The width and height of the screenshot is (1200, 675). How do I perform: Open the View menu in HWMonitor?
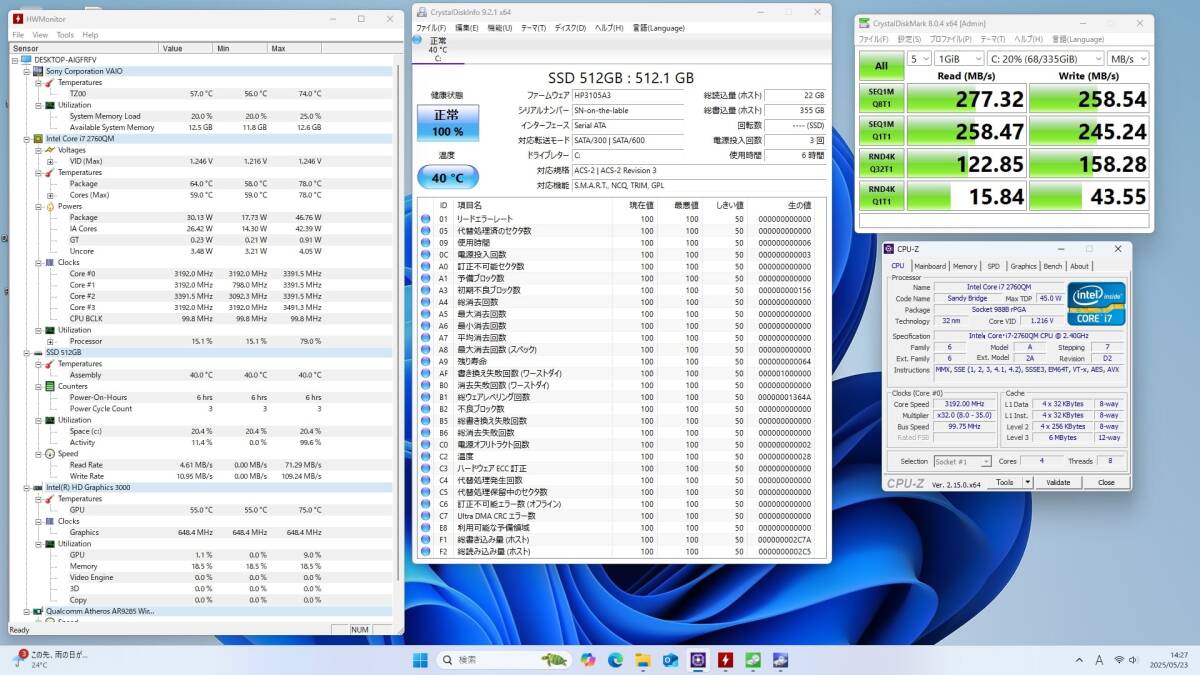[38, 34]
